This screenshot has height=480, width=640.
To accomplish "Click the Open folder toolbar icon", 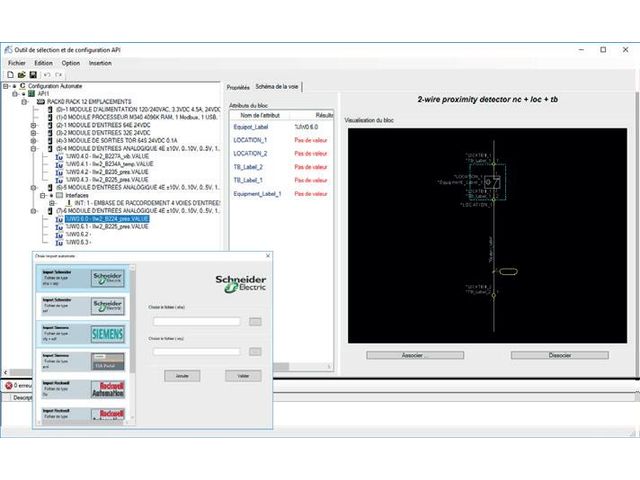I will click(20, 75).
